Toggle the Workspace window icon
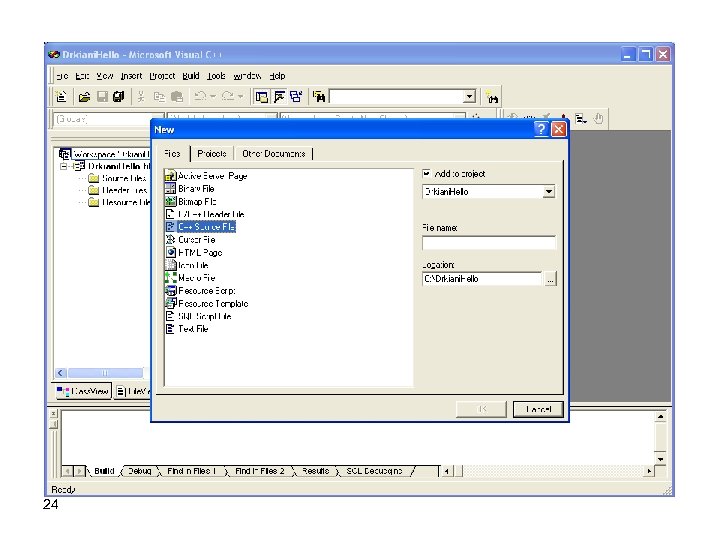The image size is (720, 540). click(x=262, y=97)
